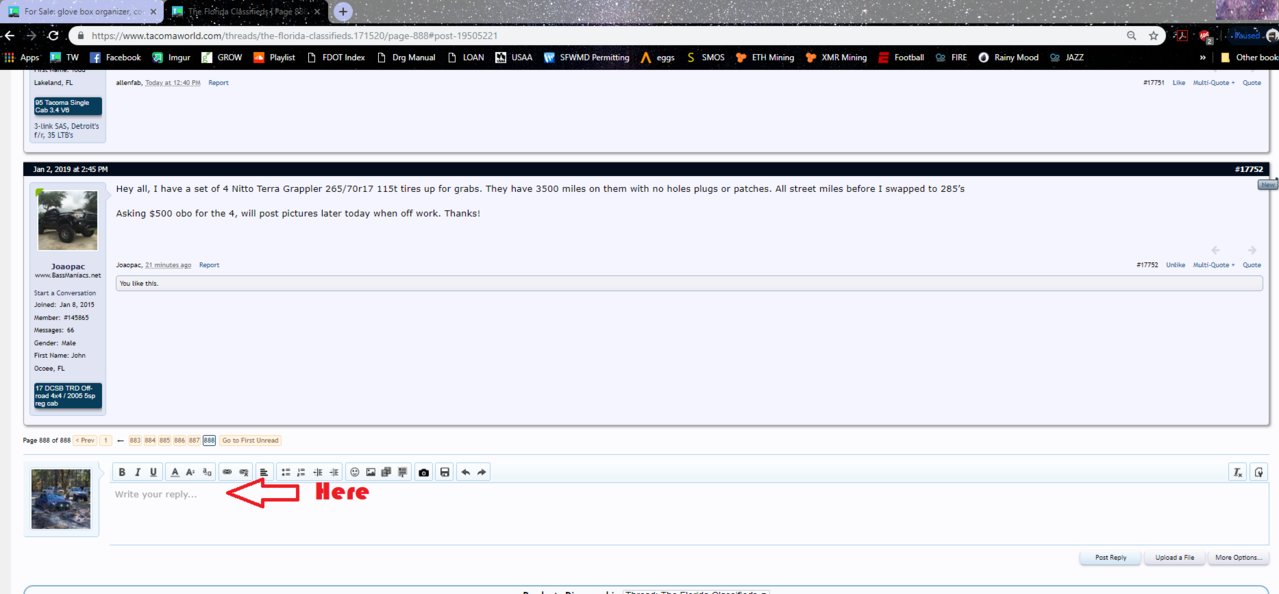Multi-Quote Joaopac's post #17752
Viewport: 1279px width, 594px height.
1213,265
